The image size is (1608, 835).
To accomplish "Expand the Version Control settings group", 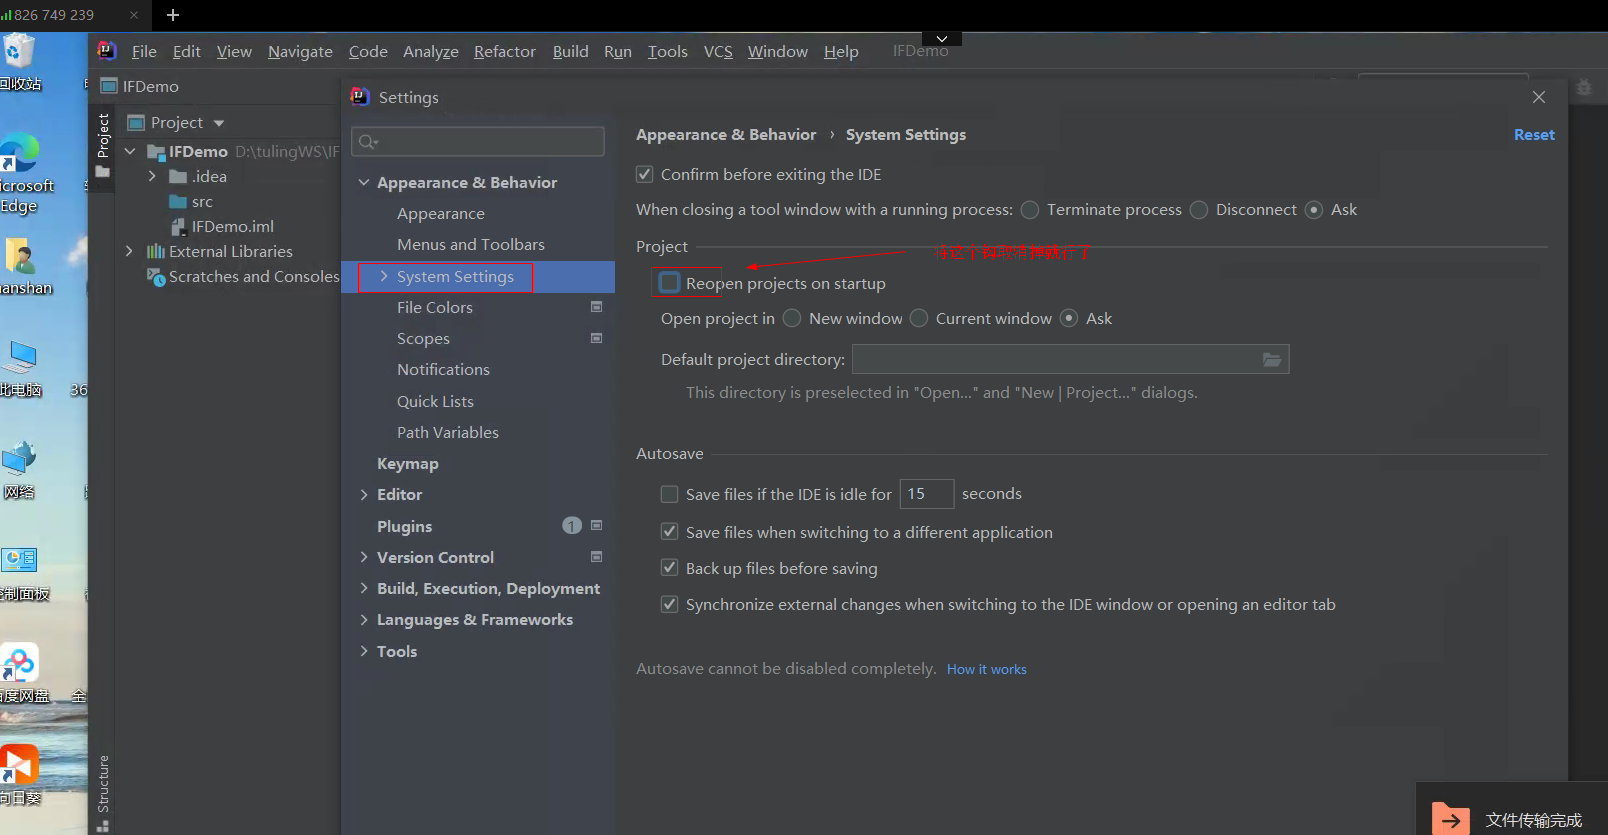I will click(x=364, y=557).
